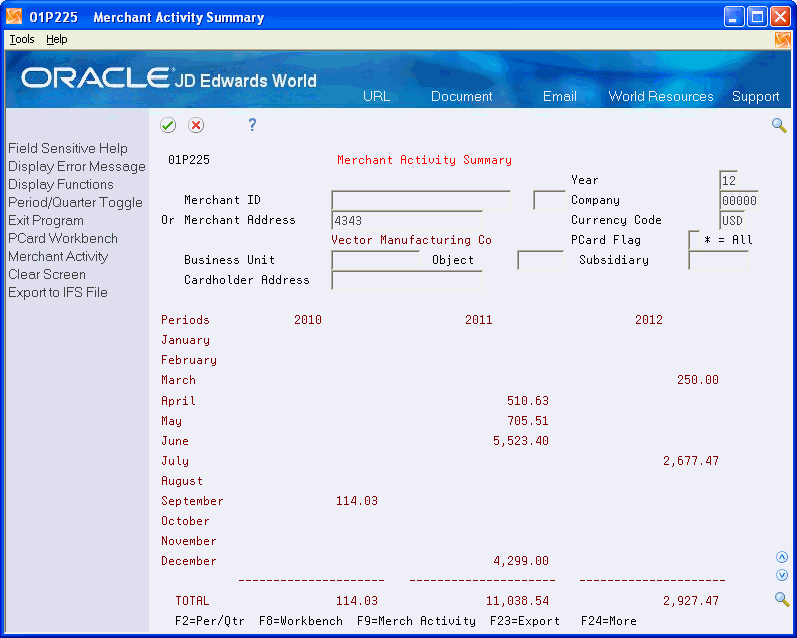Viewport: 797px width, 638px height.
Task: Open the Tools menu
Action: [22, 39]
